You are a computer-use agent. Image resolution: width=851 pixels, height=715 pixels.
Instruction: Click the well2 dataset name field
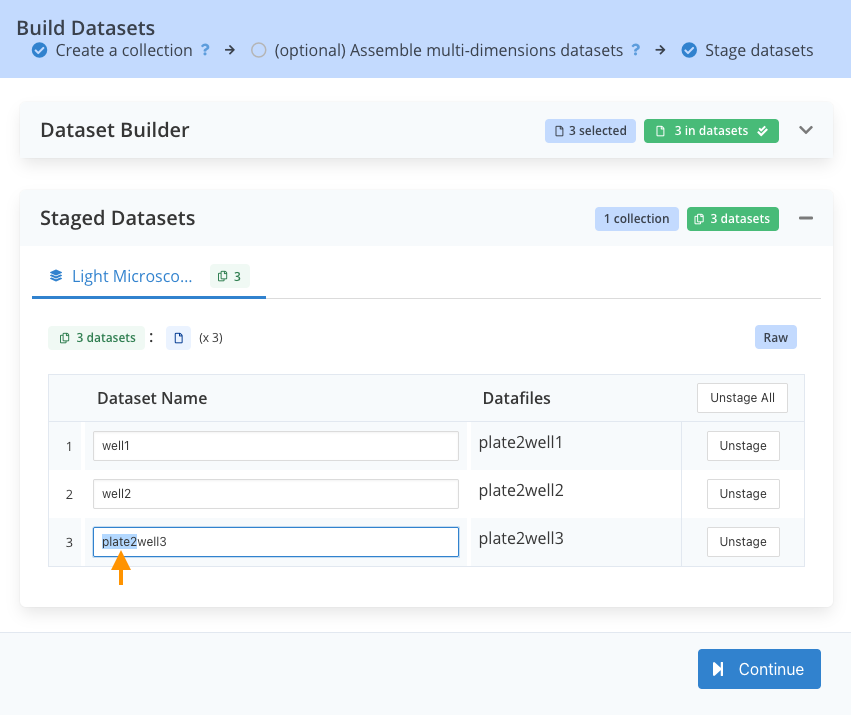coord(276,493)
